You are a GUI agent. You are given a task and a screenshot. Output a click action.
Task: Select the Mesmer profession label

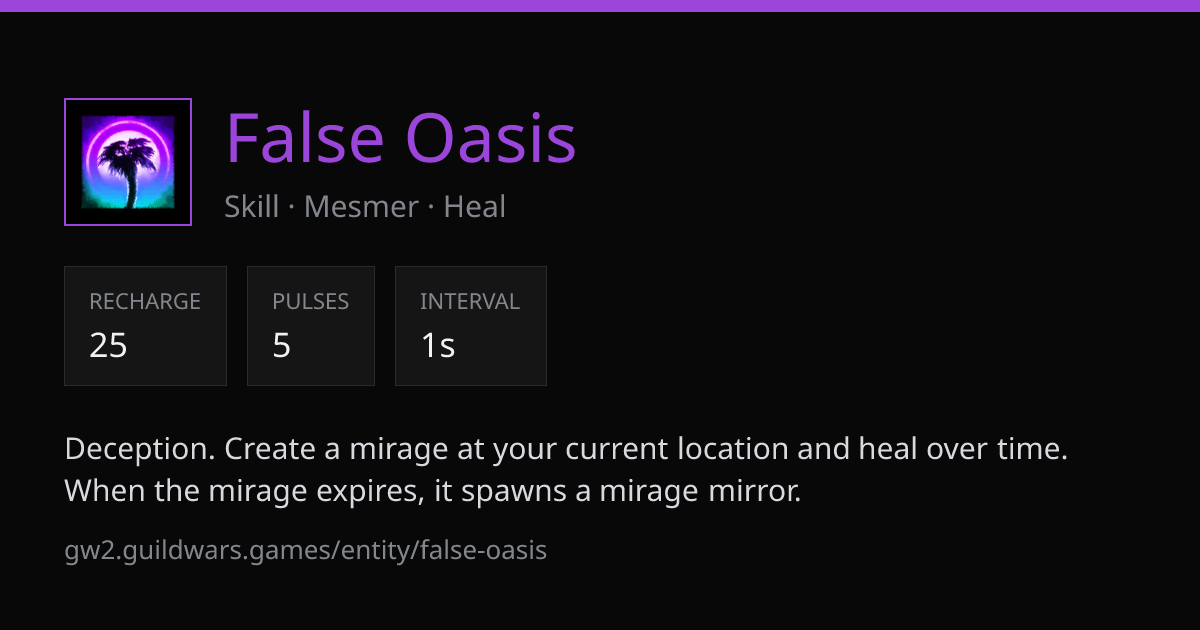[x=361, y=207]
